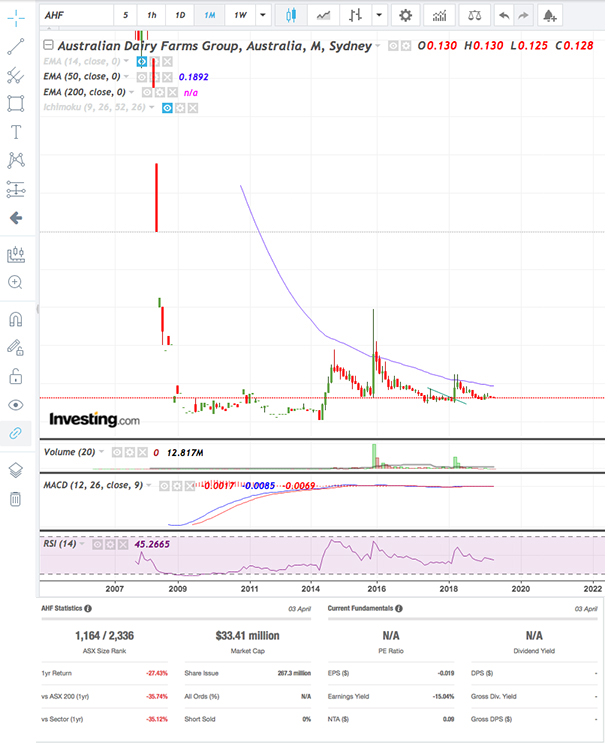Select the rectangle shape tool

pos(16,104)
